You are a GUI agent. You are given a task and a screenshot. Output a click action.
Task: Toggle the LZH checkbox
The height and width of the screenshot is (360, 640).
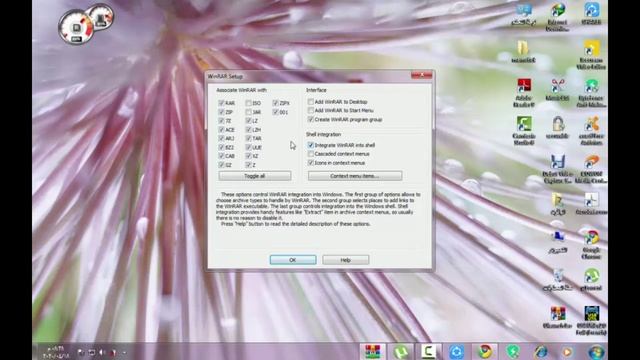pyautogui.click(x=248, y=129)
